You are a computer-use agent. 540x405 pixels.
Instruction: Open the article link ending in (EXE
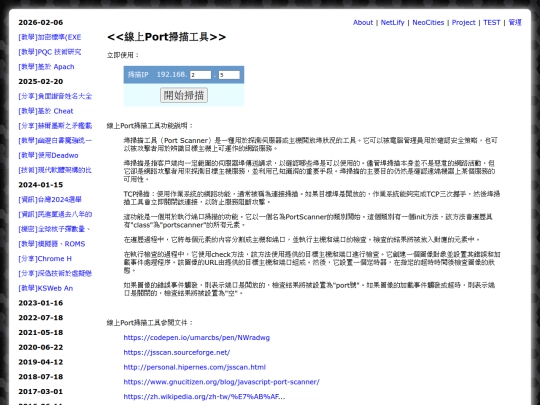pos(50,37)
